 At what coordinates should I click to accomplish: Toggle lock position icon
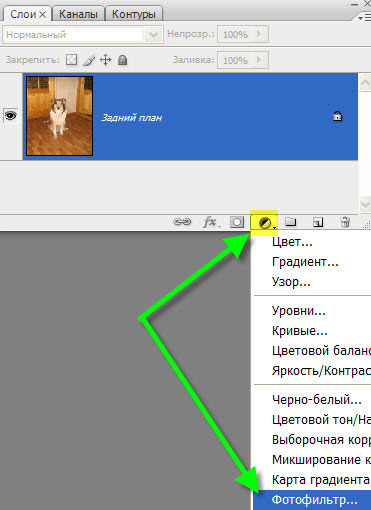[x=106, y=60]
